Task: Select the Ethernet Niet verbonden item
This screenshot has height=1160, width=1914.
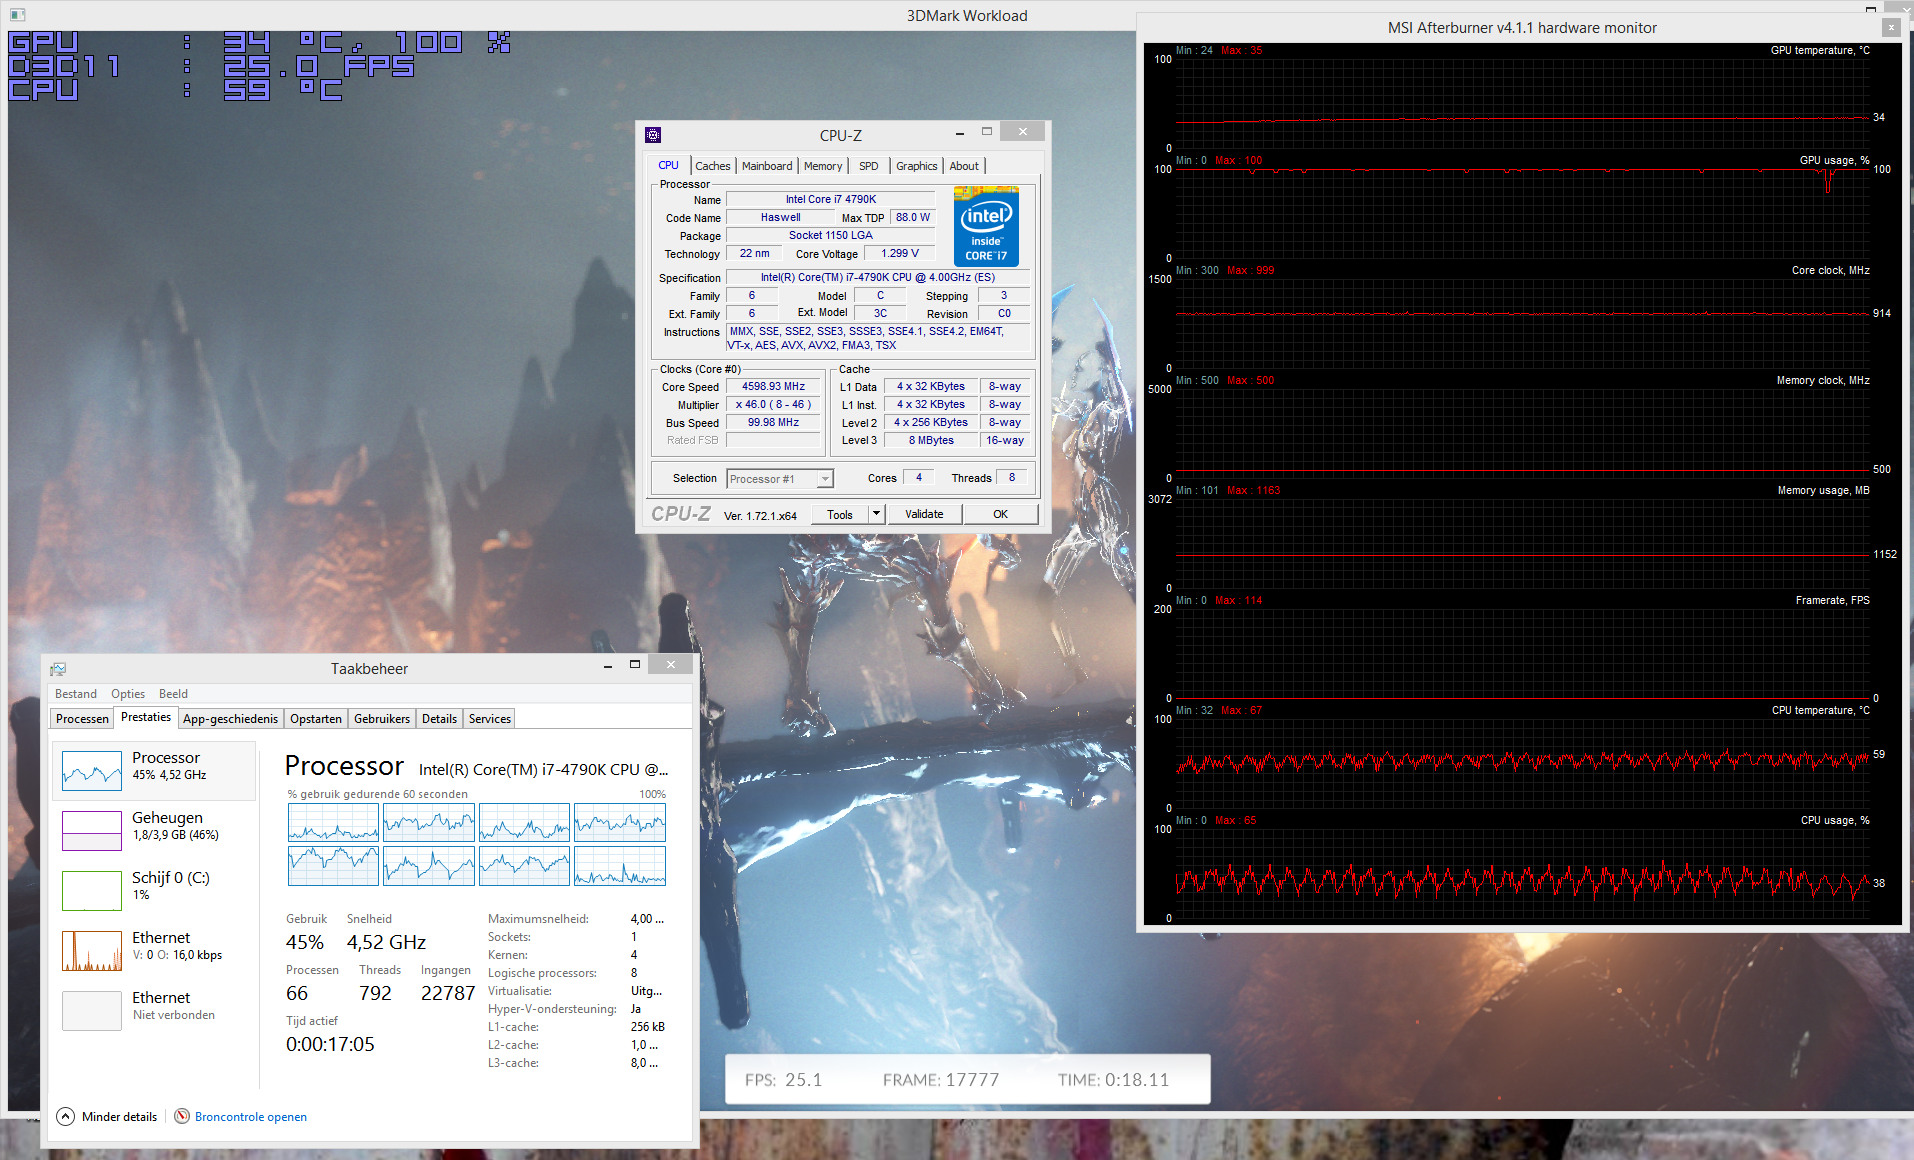Action: 154,1011
